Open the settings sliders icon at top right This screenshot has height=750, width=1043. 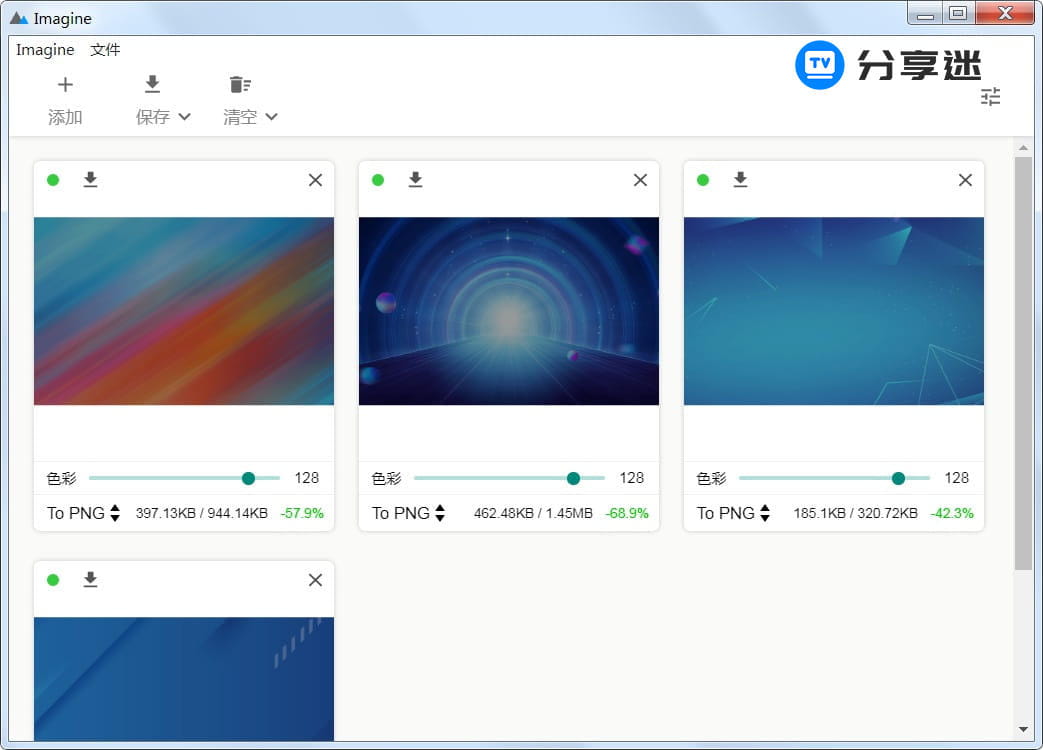(x=990, y=97)
